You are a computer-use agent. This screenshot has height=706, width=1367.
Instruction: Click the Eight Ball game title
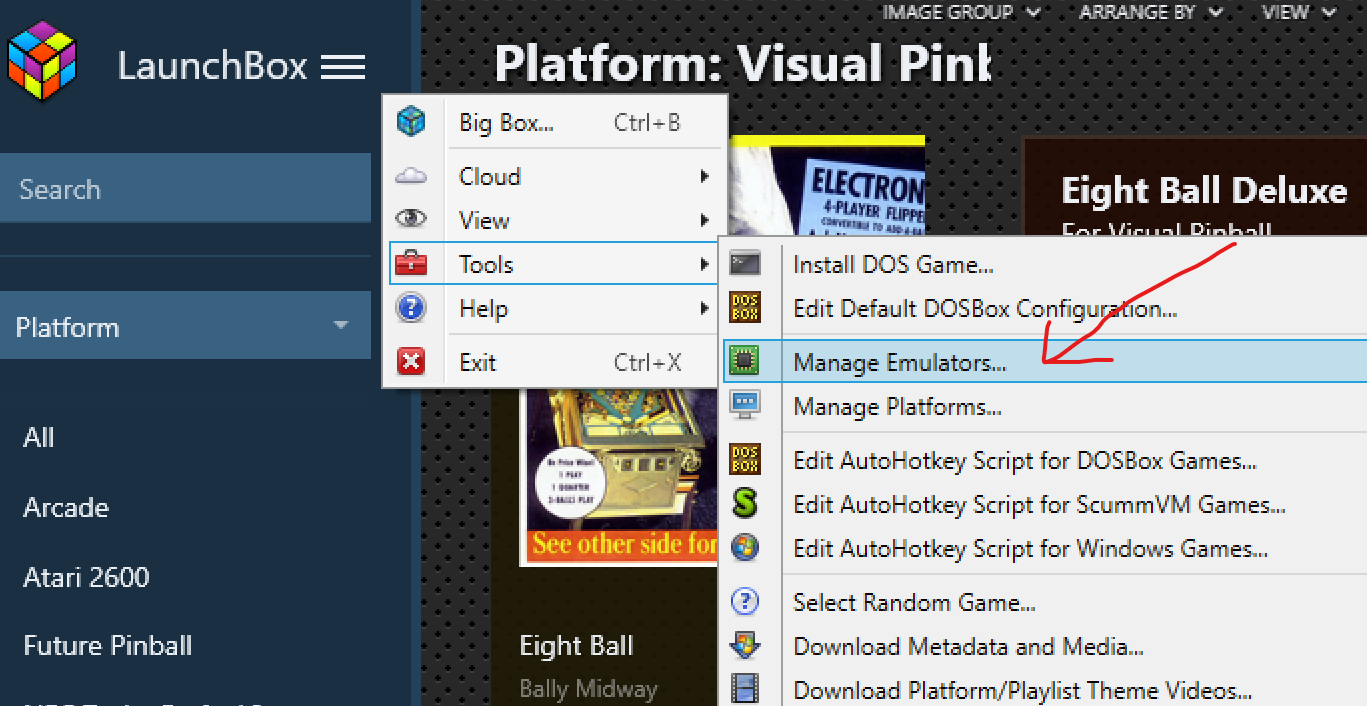point(577,646)
